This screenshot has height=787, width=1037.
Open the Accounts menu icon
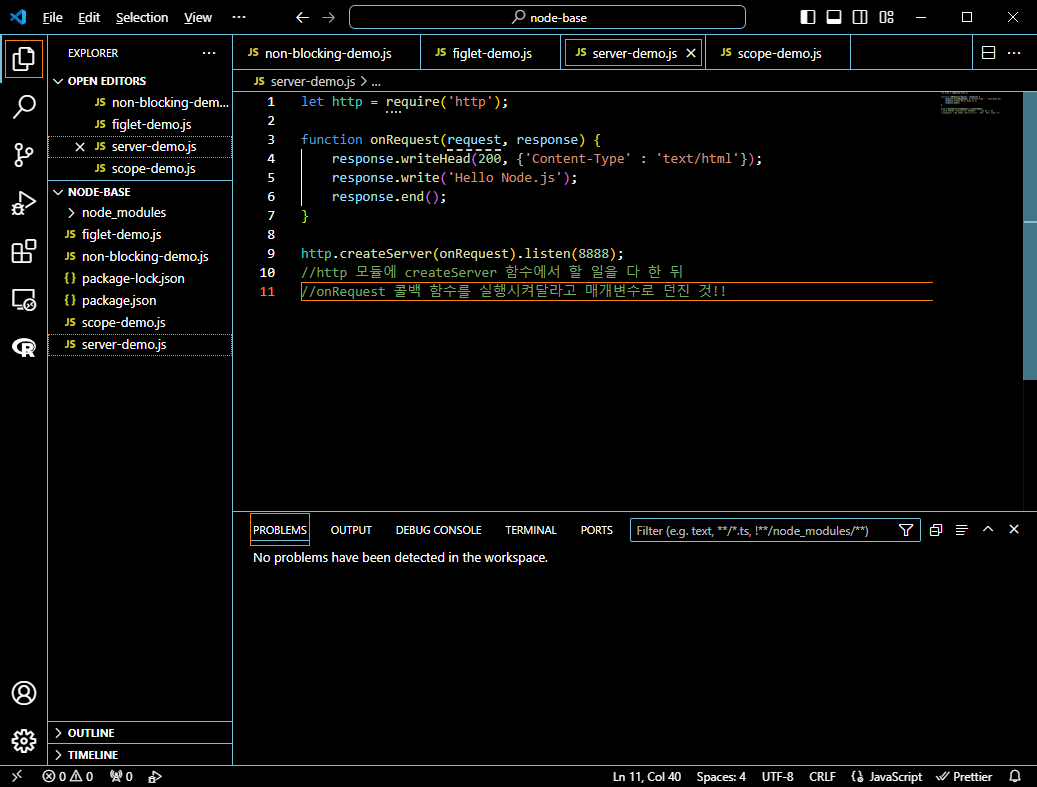click(x=24, y=693)
